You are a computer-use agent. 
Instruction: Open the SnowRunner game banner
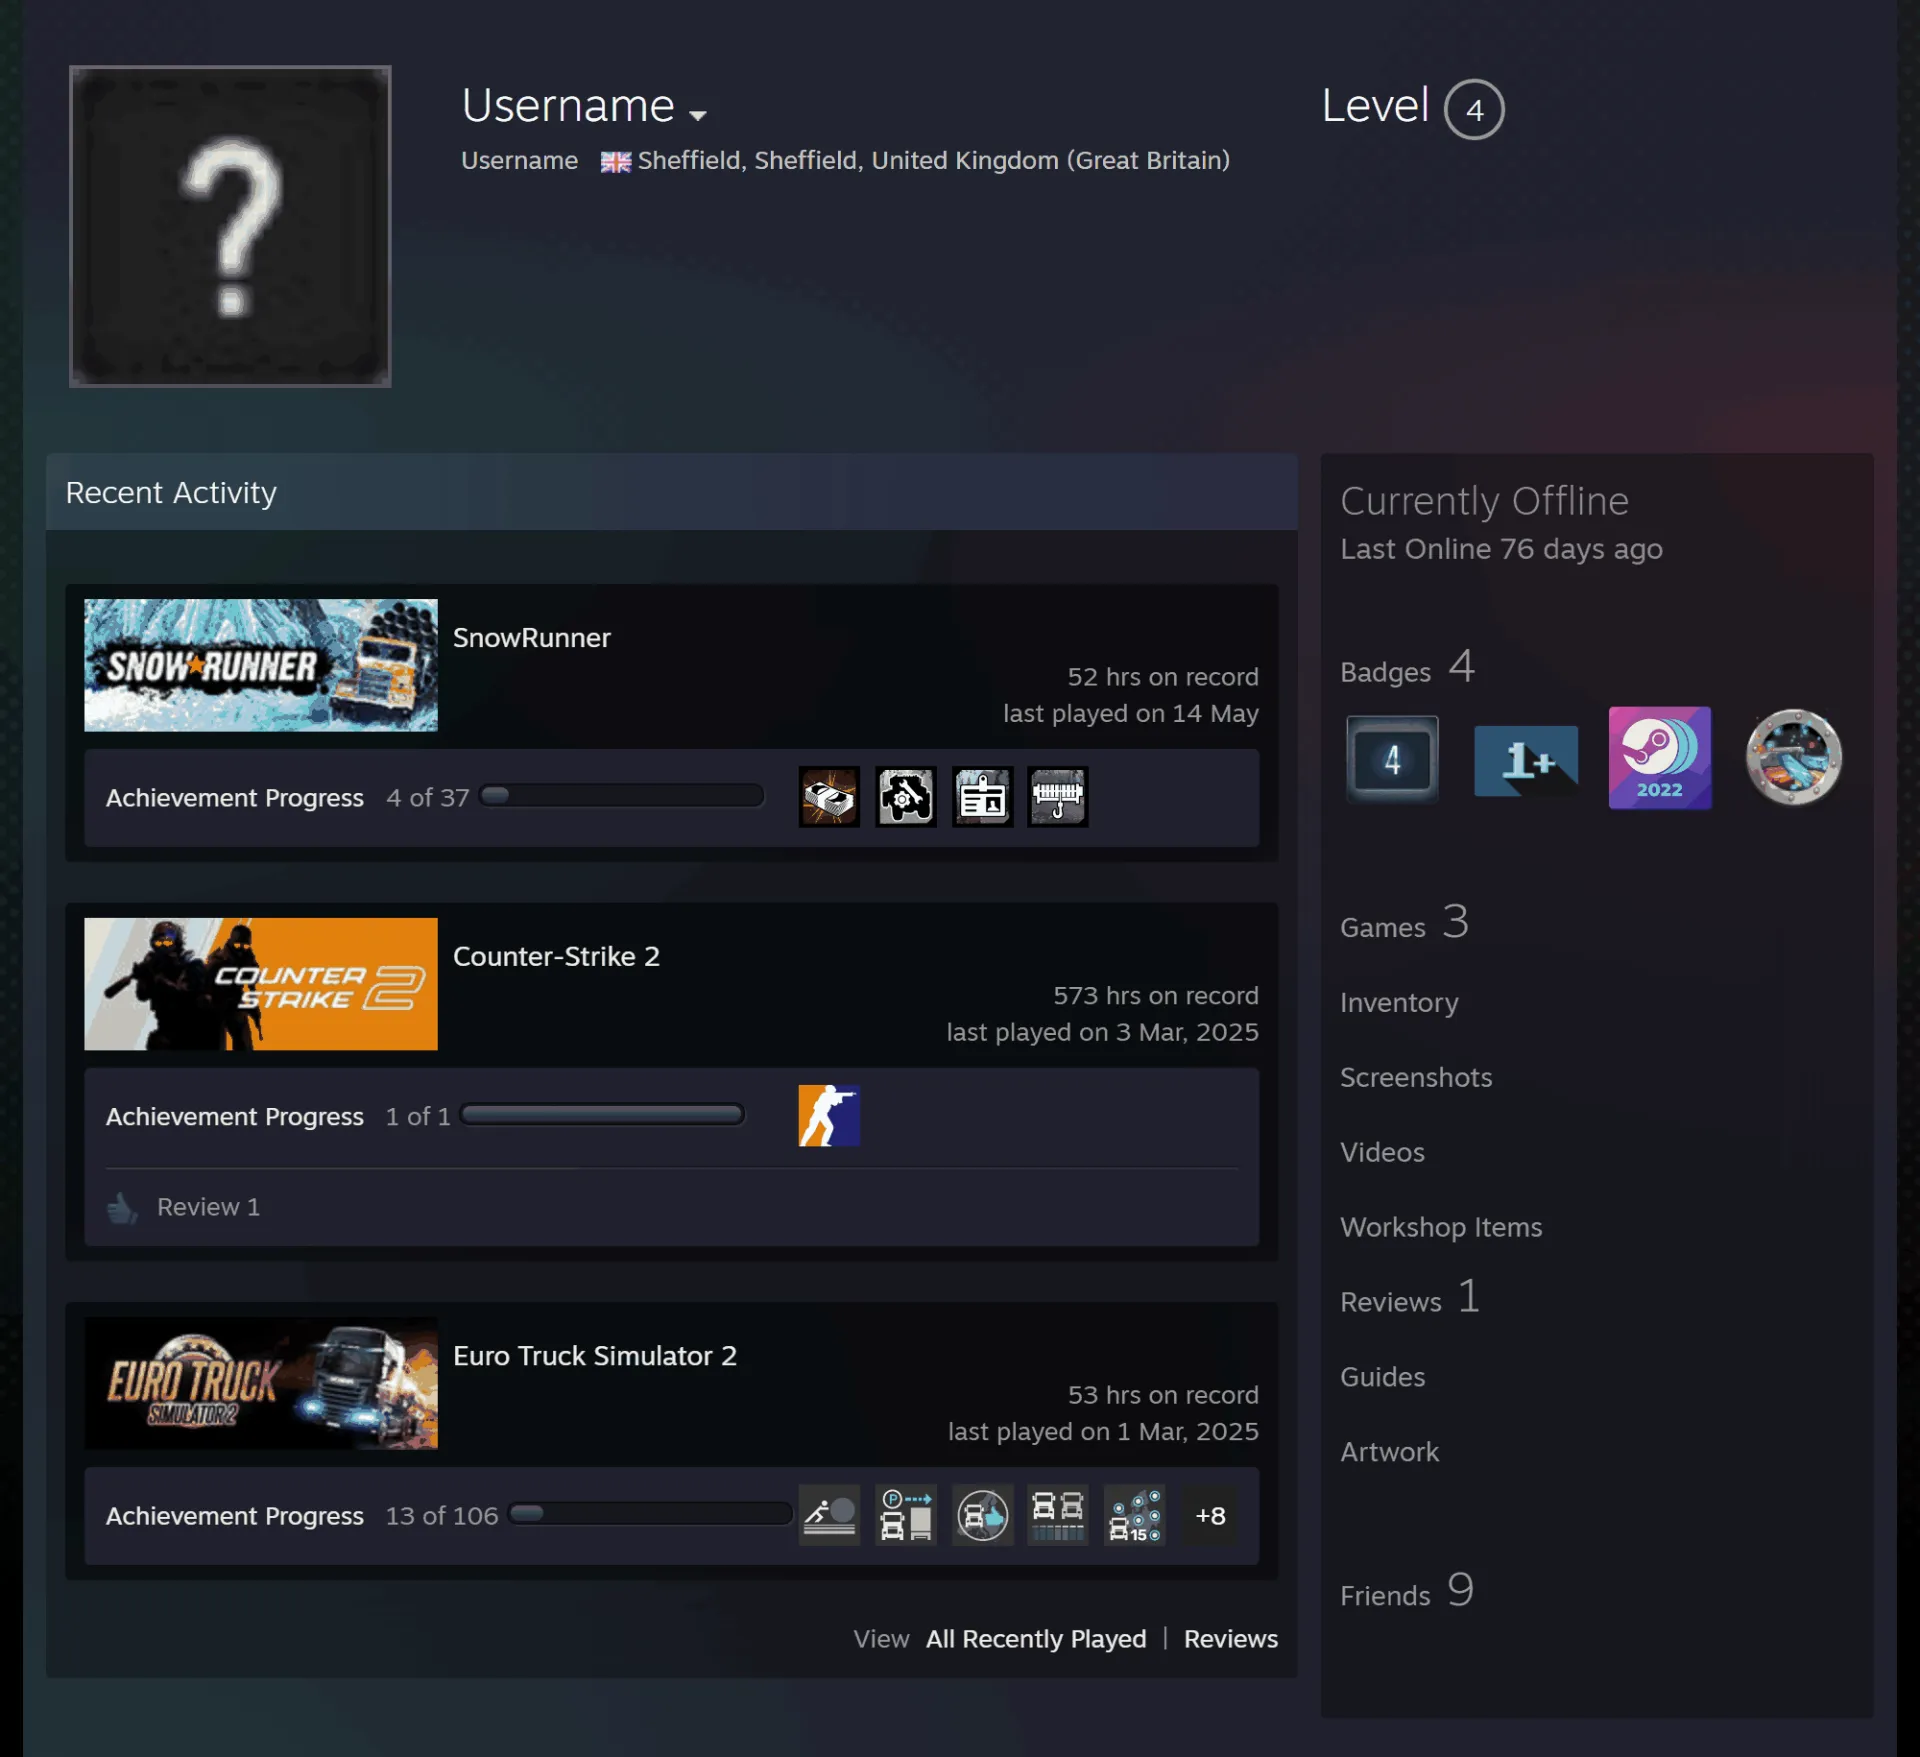[x=261, y=665]
